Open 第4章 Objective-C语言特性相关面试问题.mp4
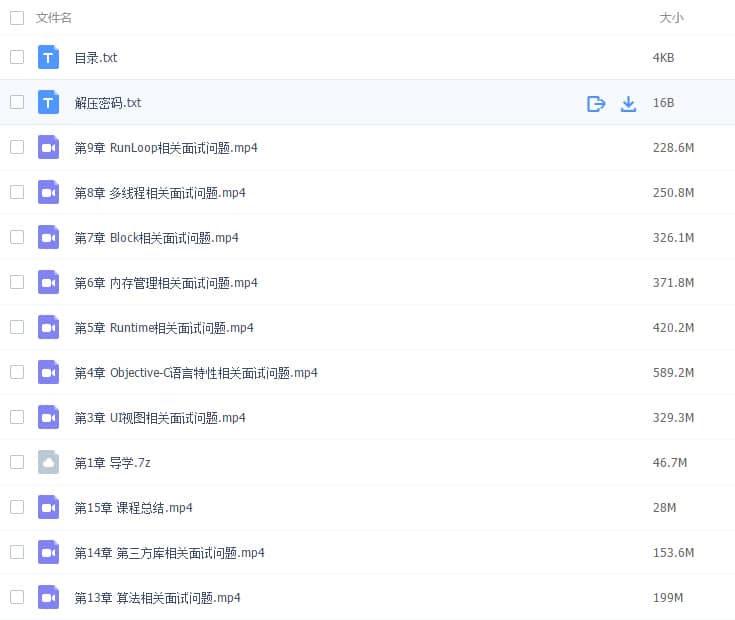Viewport: 735px width, 620px height. pos(196,373)
